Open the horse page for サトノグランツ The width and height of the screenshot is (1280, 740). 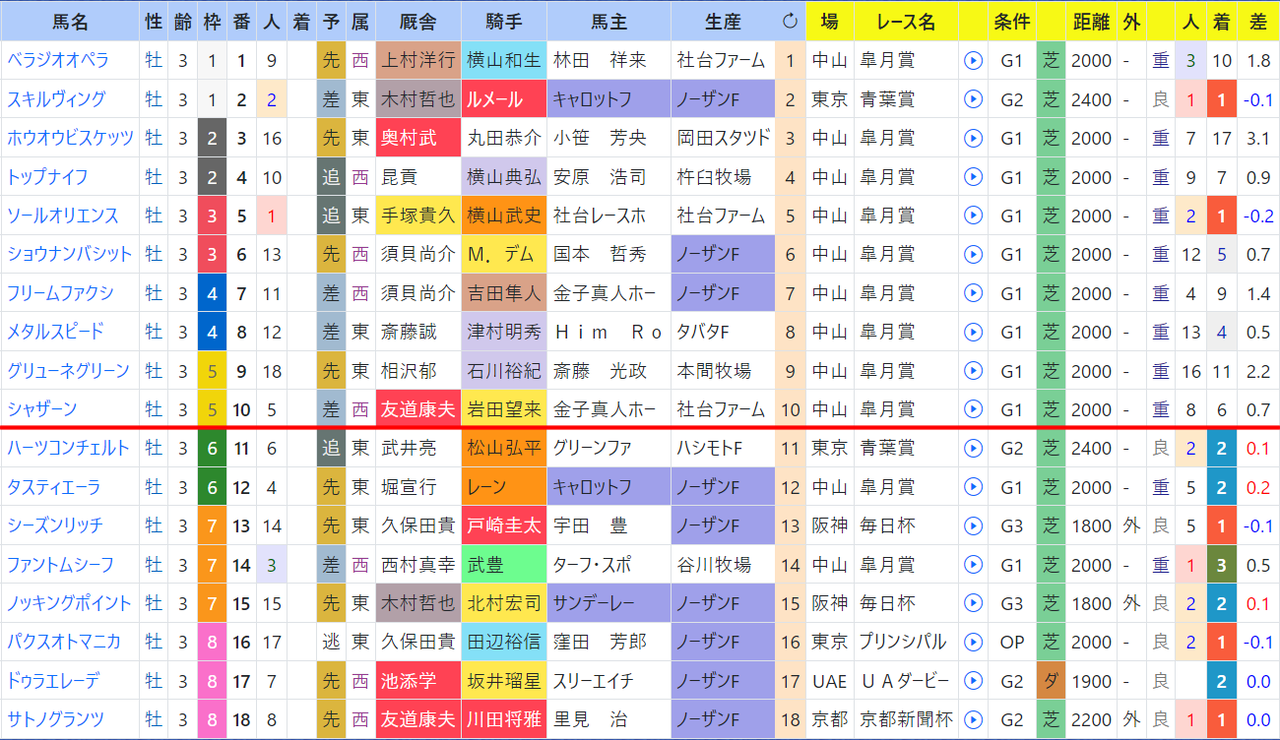click(x=55, y=719)
